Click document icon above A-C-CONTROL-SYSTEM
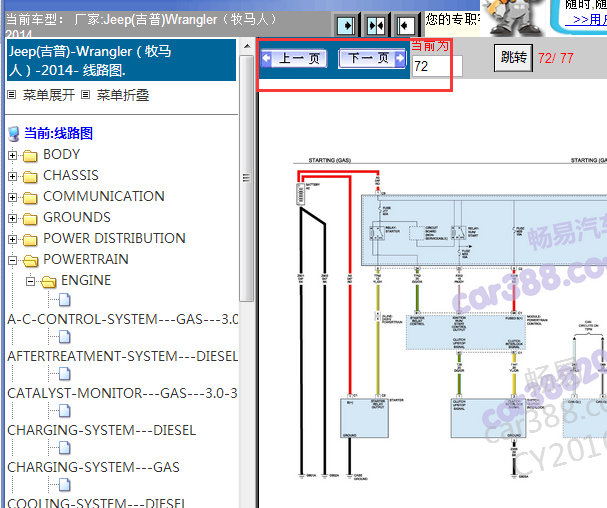Viewport: 607px width, 508px height. 65,299
